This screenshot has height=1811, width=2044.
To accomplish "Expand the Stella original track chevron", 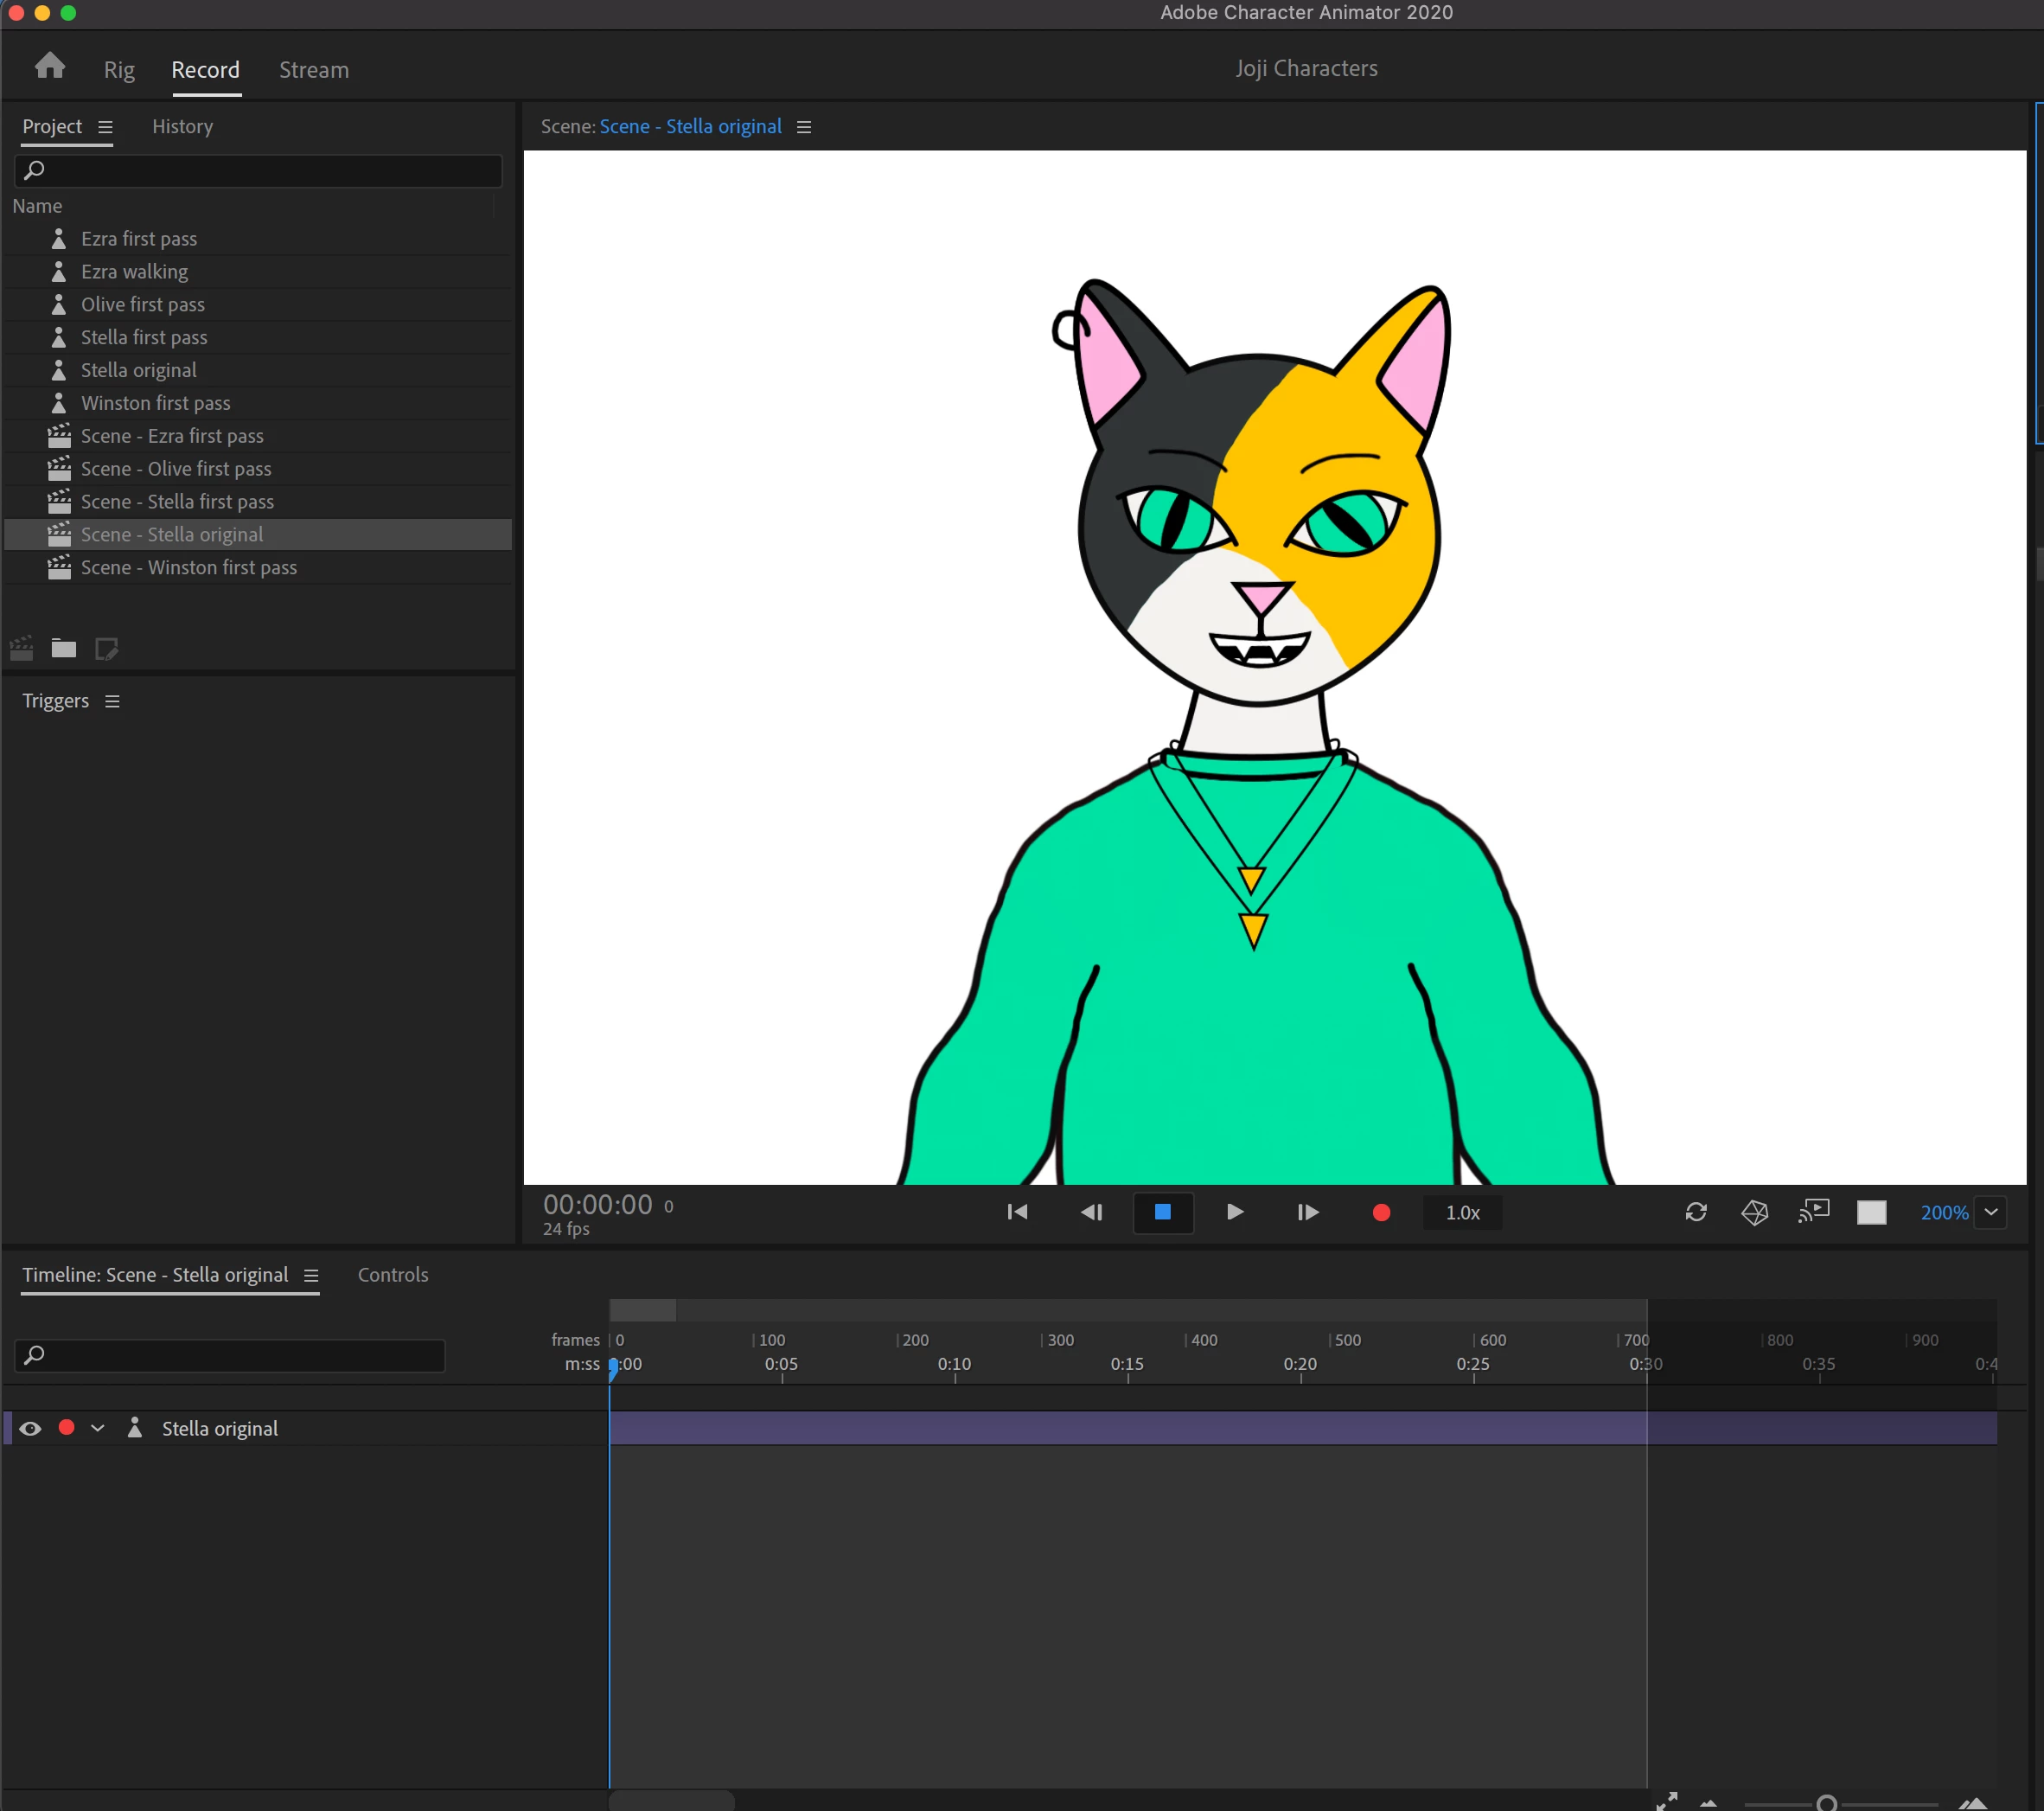I will click(98, 1428).
